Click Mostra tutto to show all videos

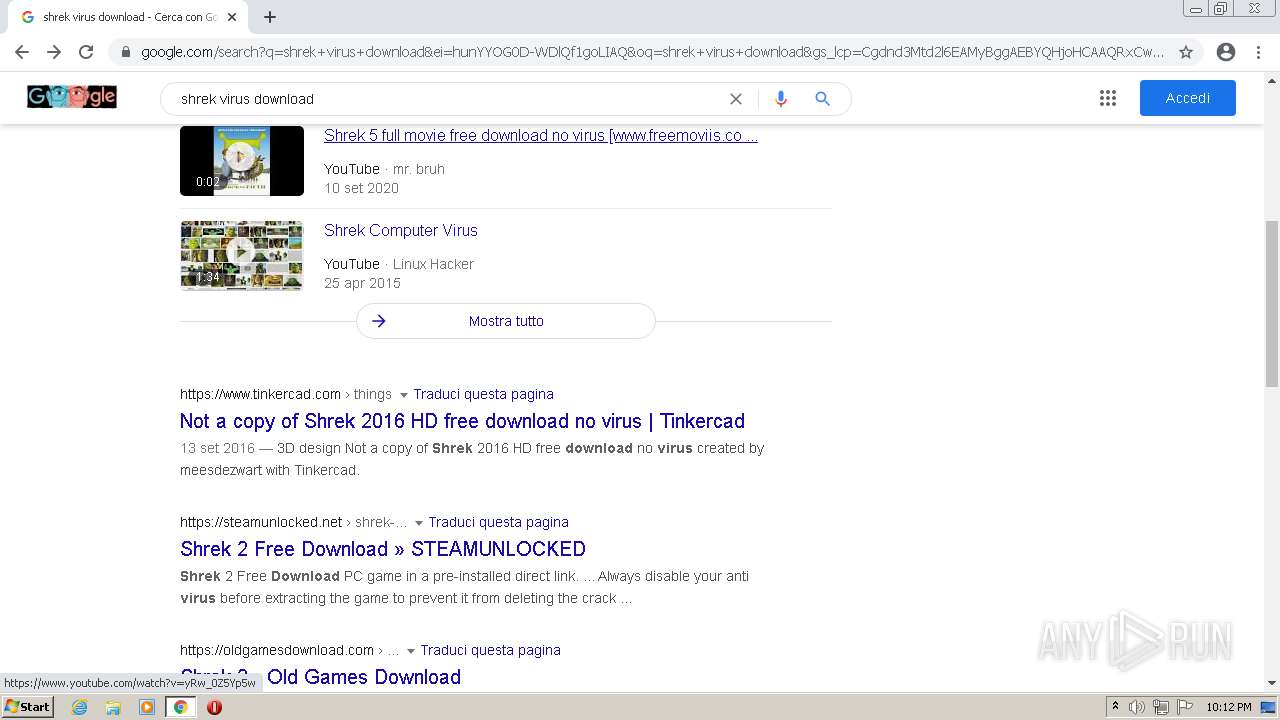coord(506,321)
